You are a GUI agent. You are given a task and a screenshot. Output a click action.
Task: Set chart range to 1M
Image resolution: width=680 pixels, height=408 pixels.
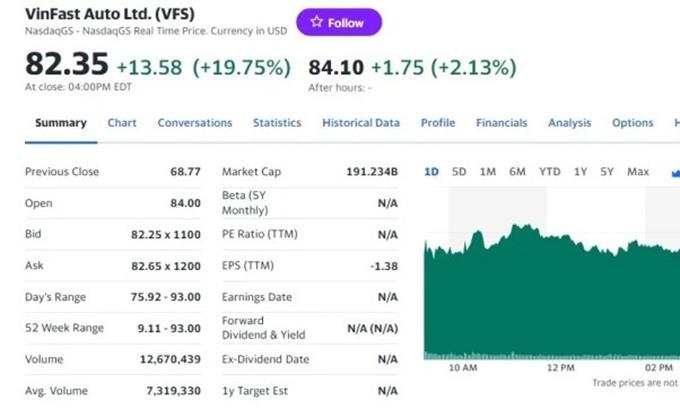(x=487, y=172)
